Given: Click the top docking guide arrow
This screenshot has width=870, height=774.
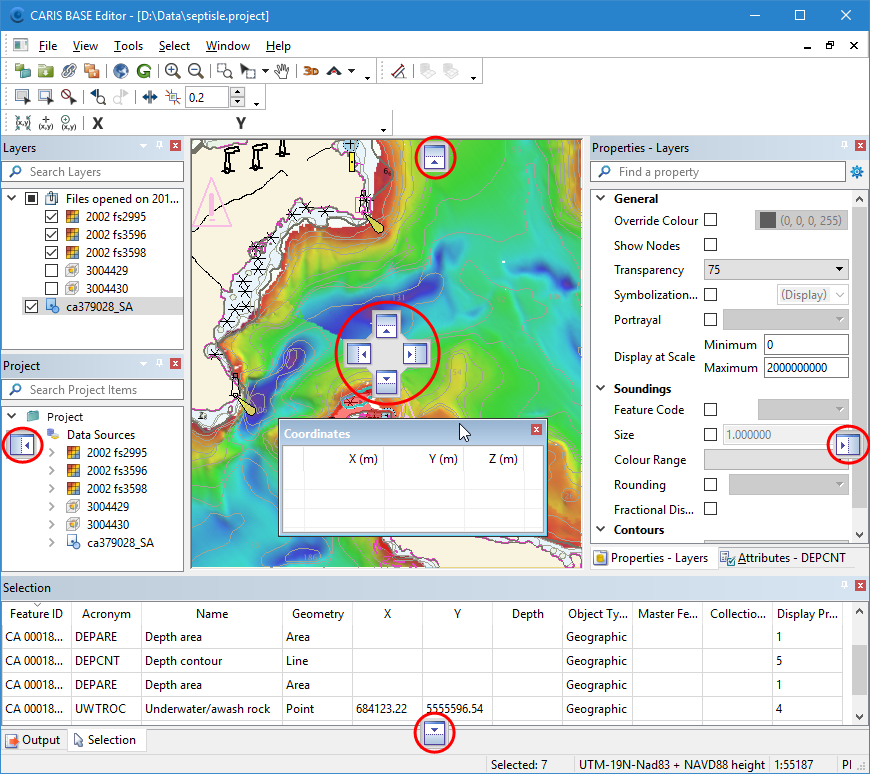Looking at the screenshot, I should click(x=434, y=157).
